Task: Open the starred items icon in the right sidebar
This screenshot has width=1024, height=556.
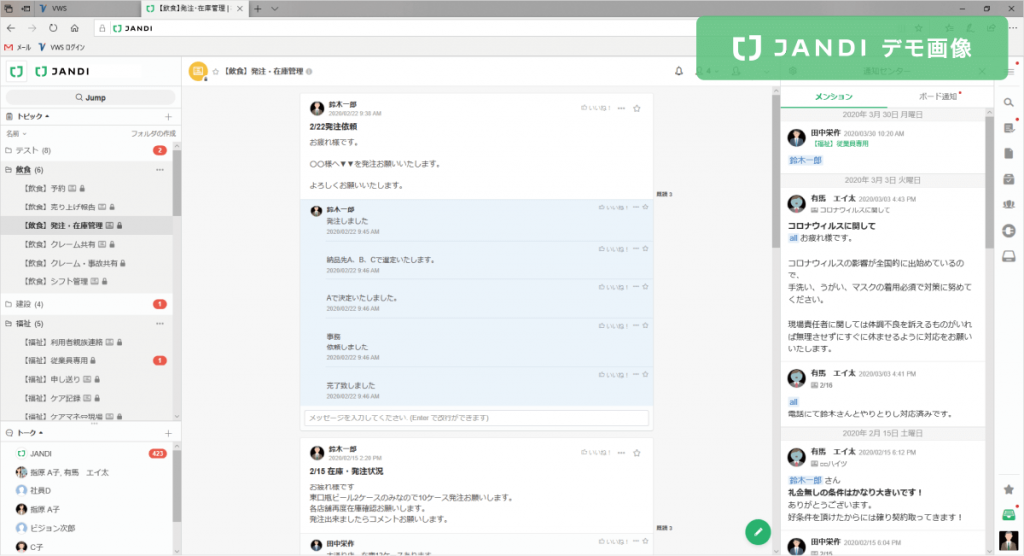Action: 1009,489
